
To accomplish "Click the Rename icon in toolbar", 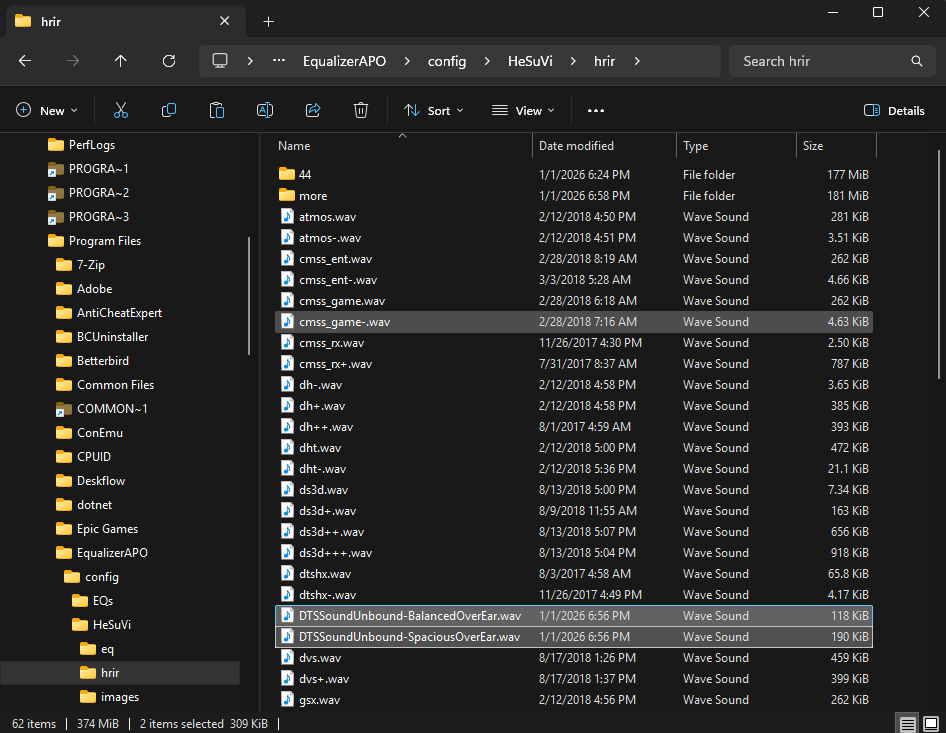I will coord(265,110).
